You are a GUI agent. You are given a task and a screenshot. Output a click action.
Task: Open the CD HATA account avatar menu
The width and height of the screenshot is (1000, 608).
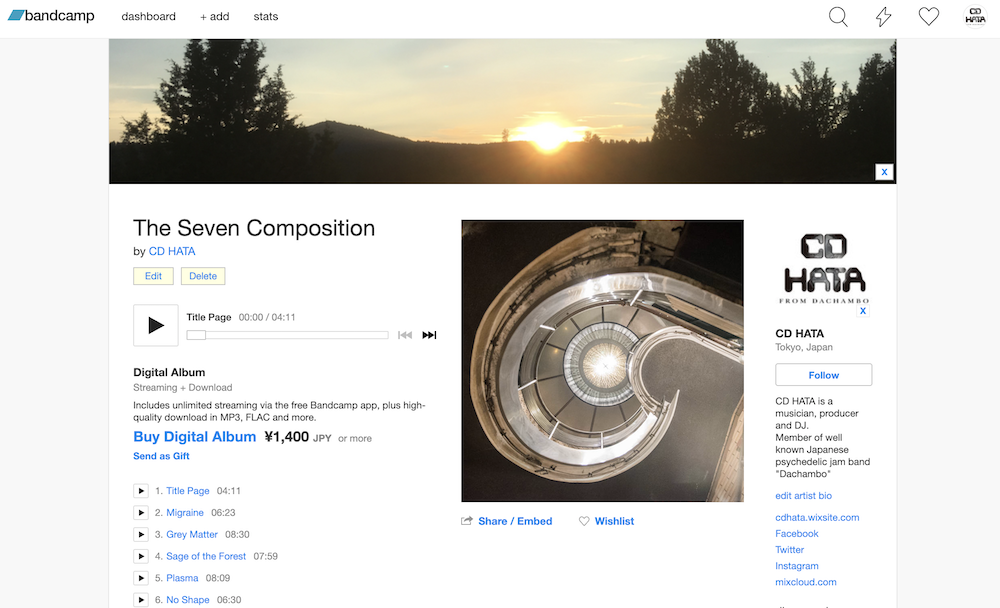coord(975,16)
